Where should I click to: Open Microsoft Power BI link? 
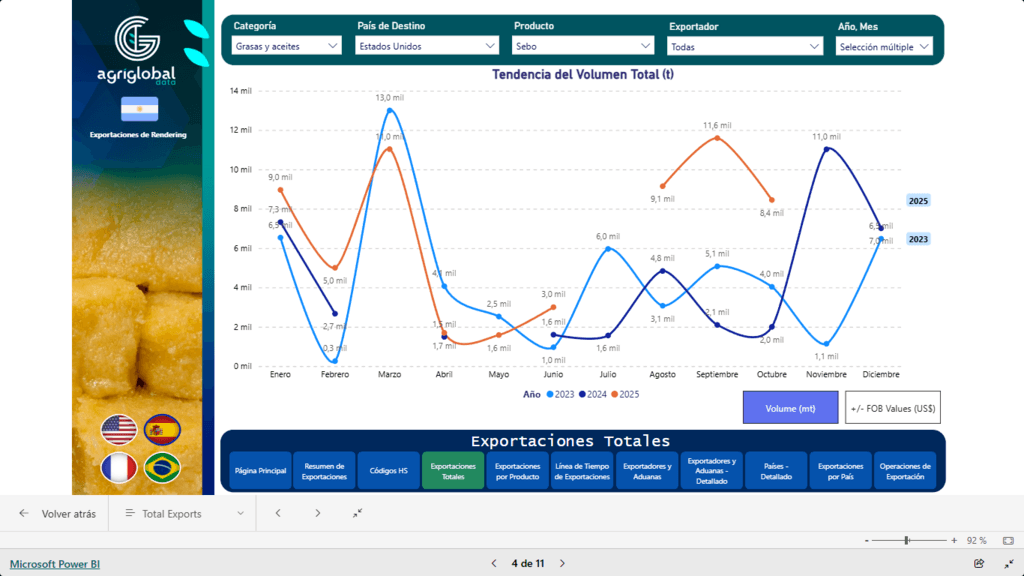pos(55,564)
